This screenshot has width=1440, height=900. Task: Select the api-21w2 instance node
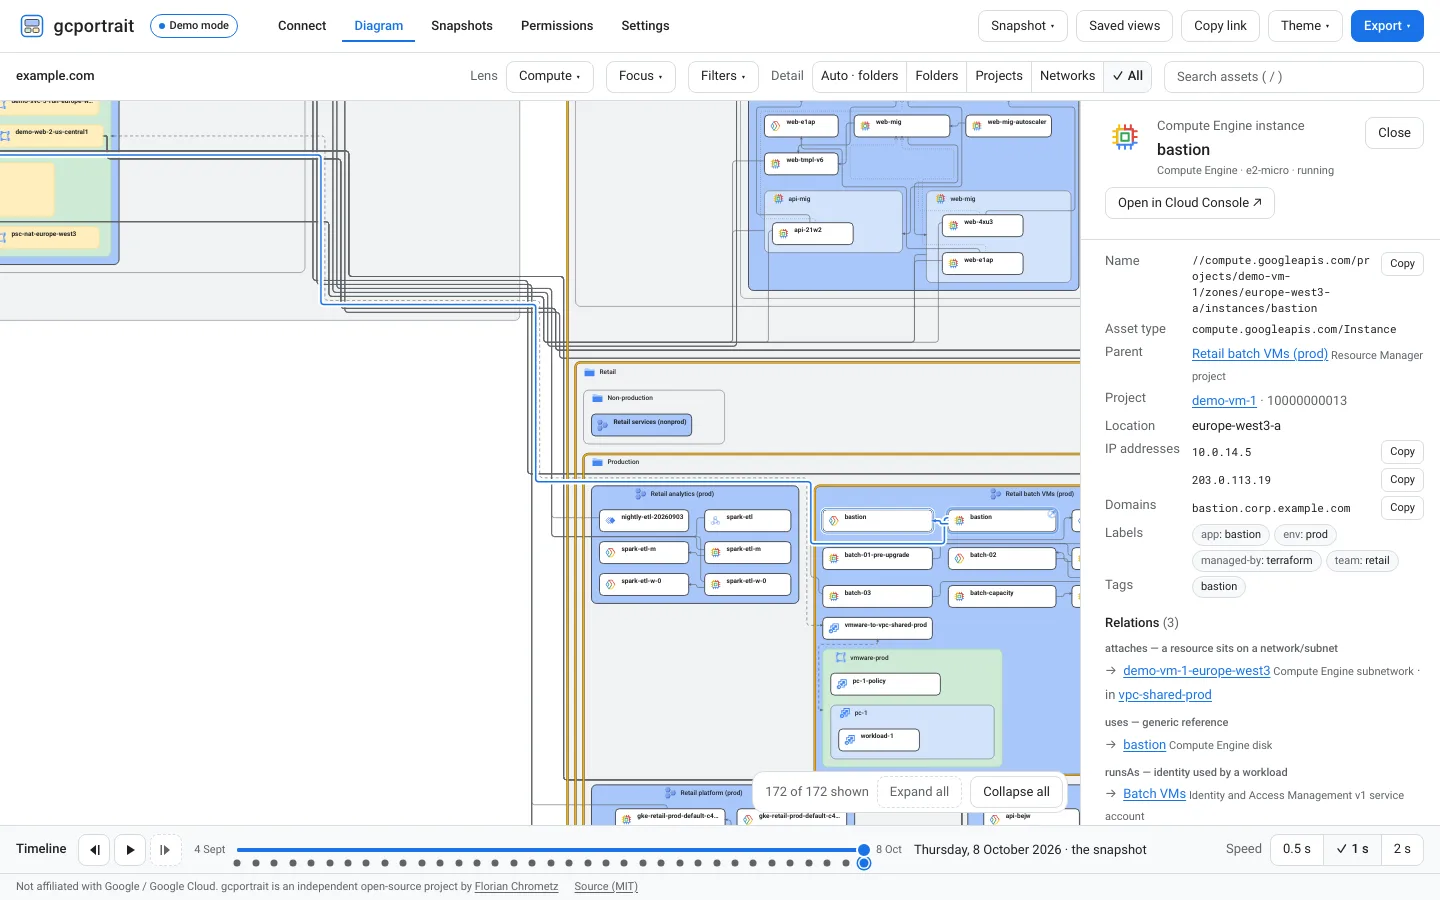tap(813, 234)
